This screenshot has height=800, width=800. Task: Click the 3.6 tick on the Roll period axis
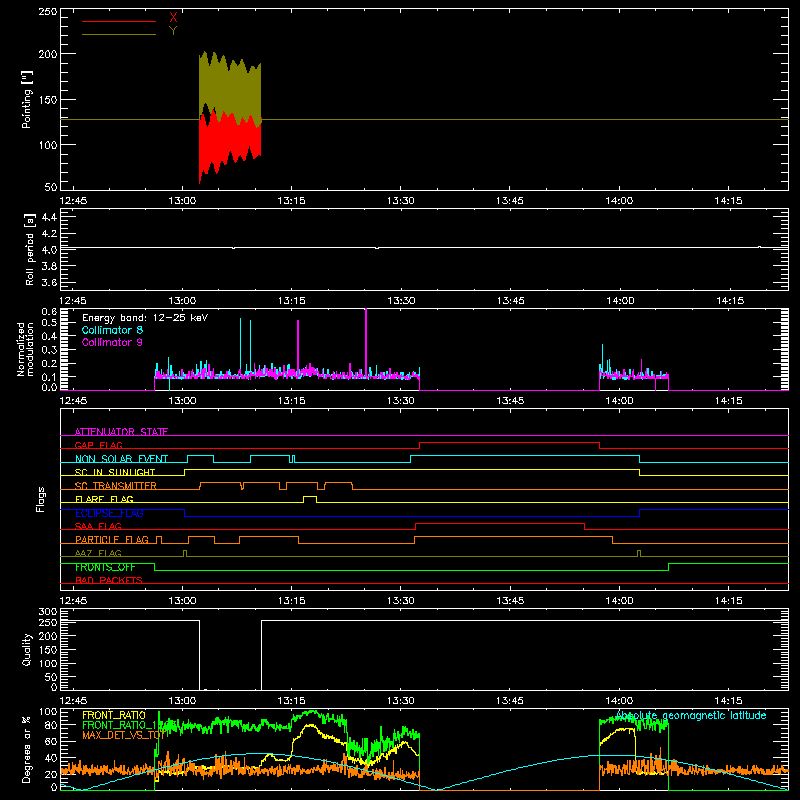click(49, 282)
